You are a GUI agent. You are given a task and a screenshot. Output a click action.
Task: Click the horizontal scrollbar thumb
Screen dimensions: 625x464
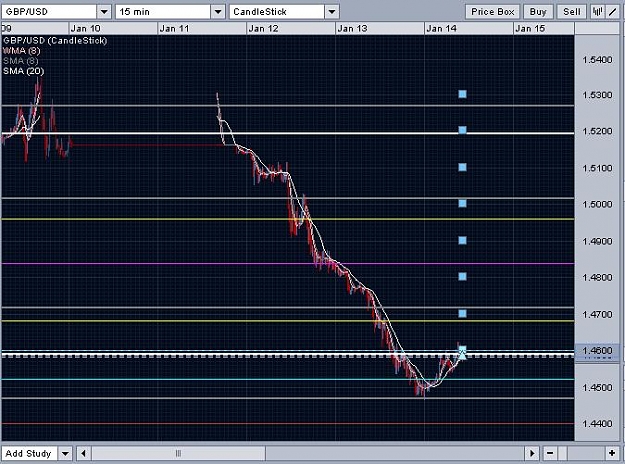(178, 453)
